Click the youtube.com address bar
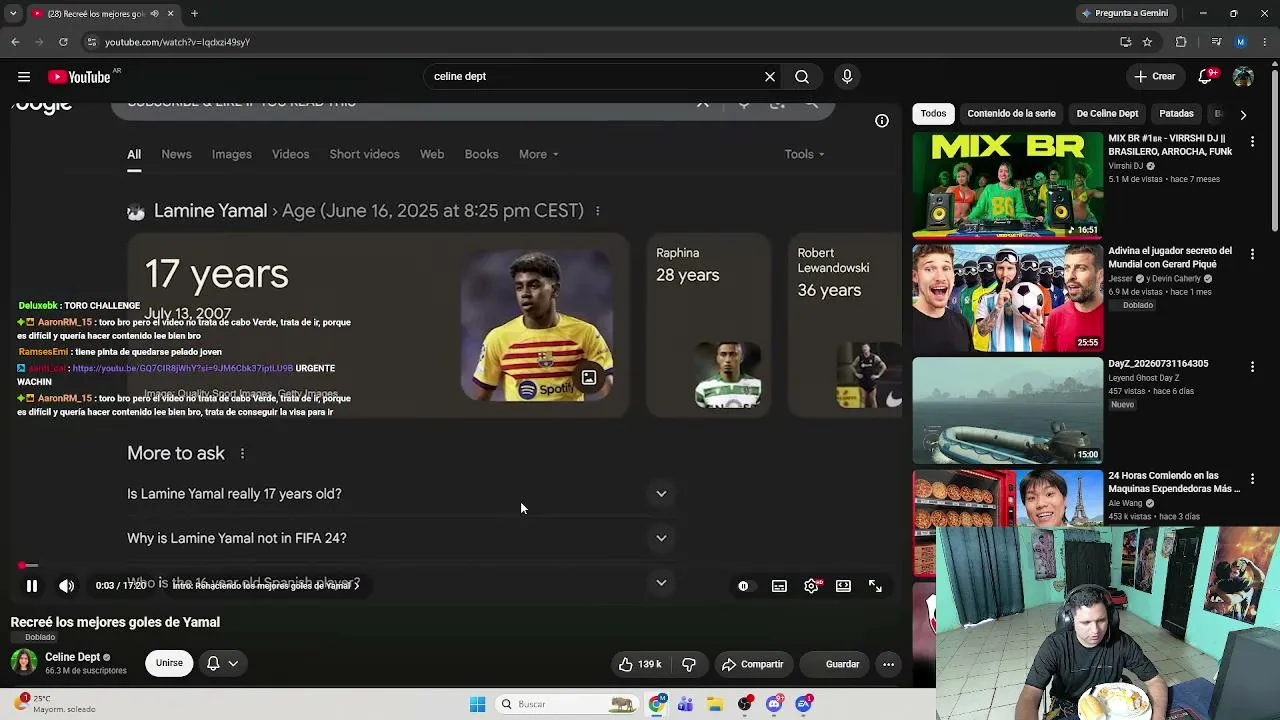 click(x=600, y=42)
